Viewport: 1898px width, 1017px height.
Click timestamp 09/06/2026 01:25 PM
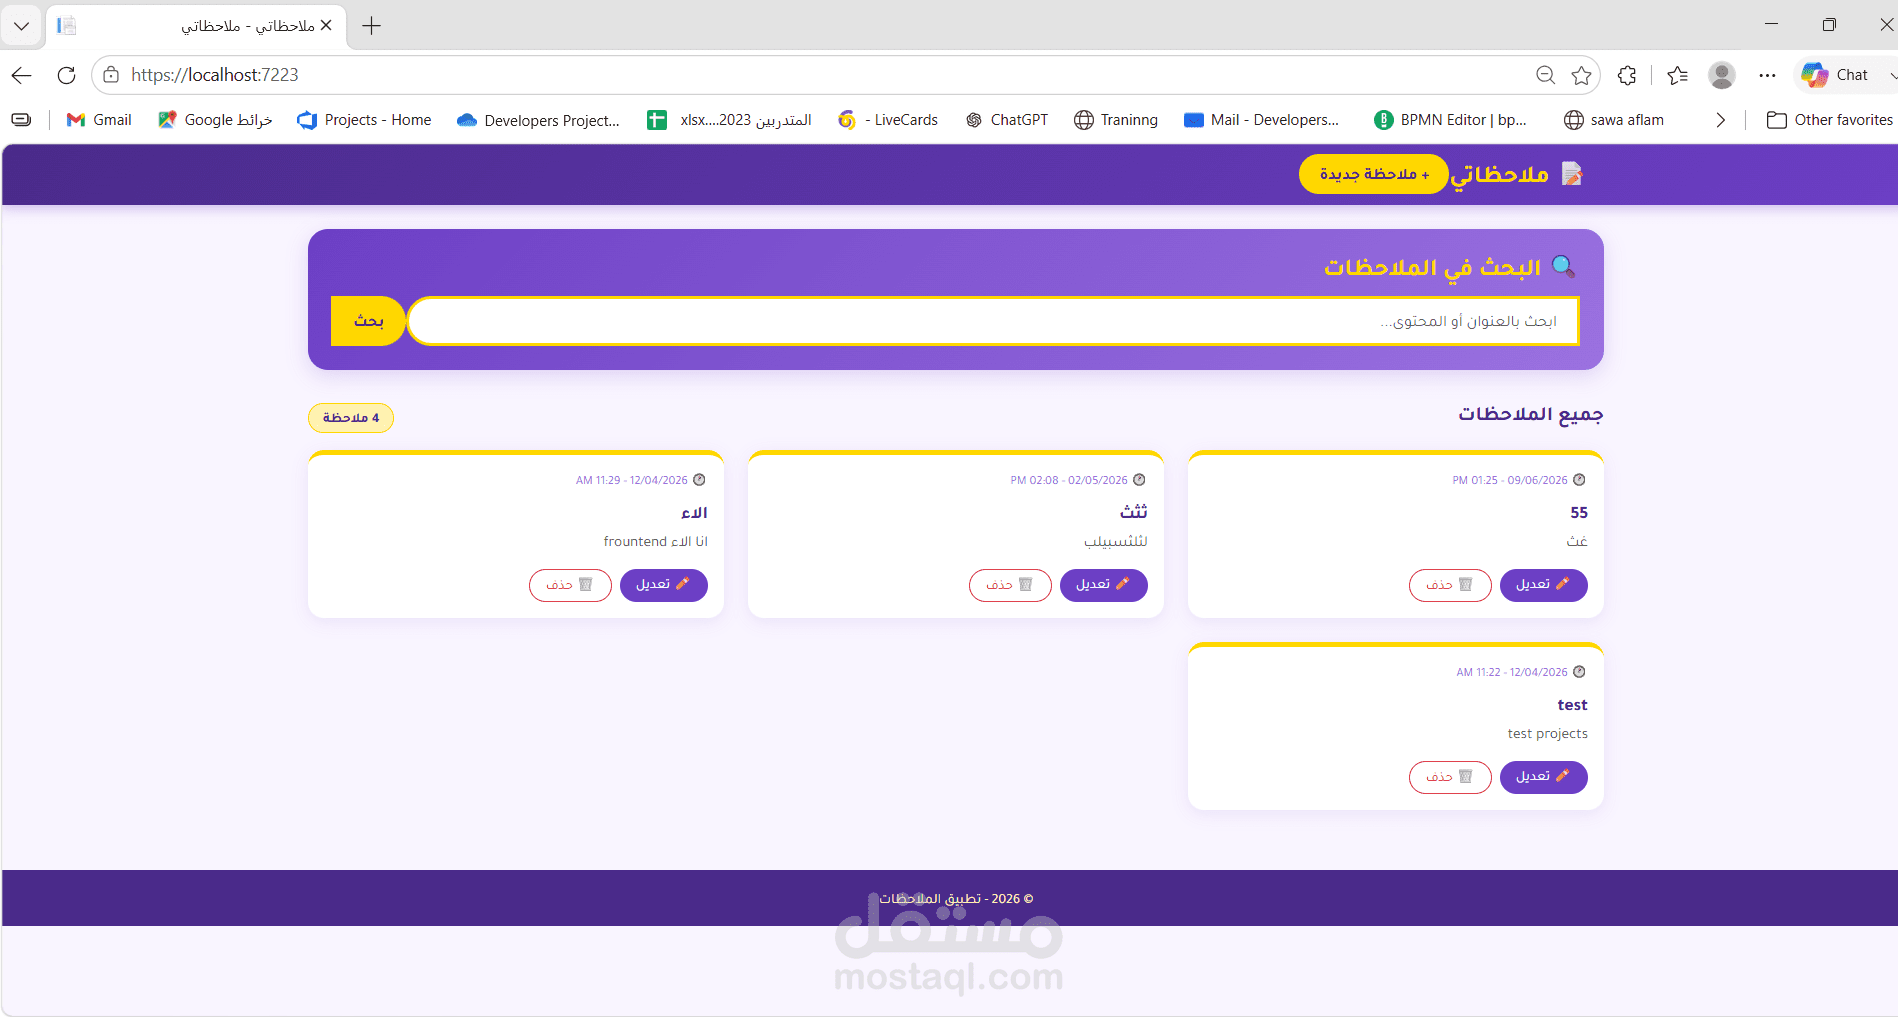pyautogui.click(x=1510, y=481)
